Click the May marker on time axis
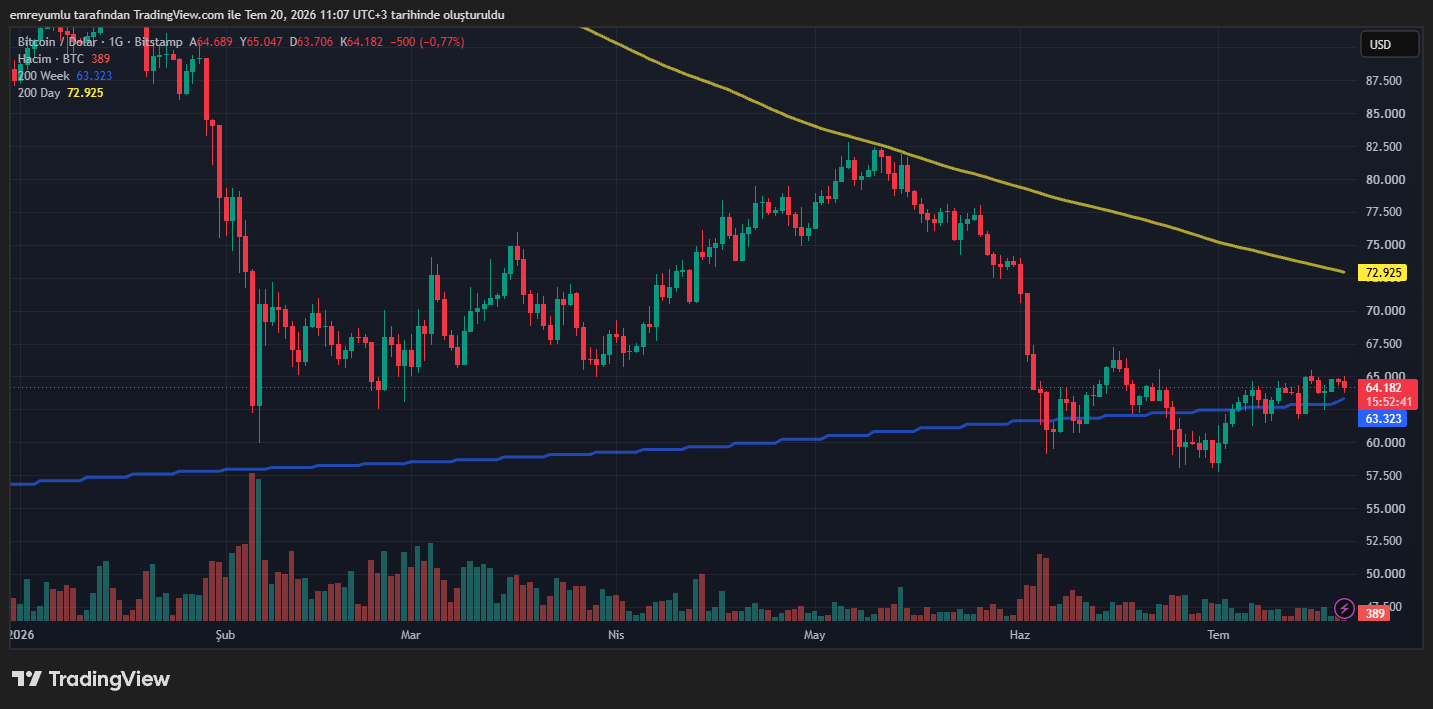 coord(815,635)
